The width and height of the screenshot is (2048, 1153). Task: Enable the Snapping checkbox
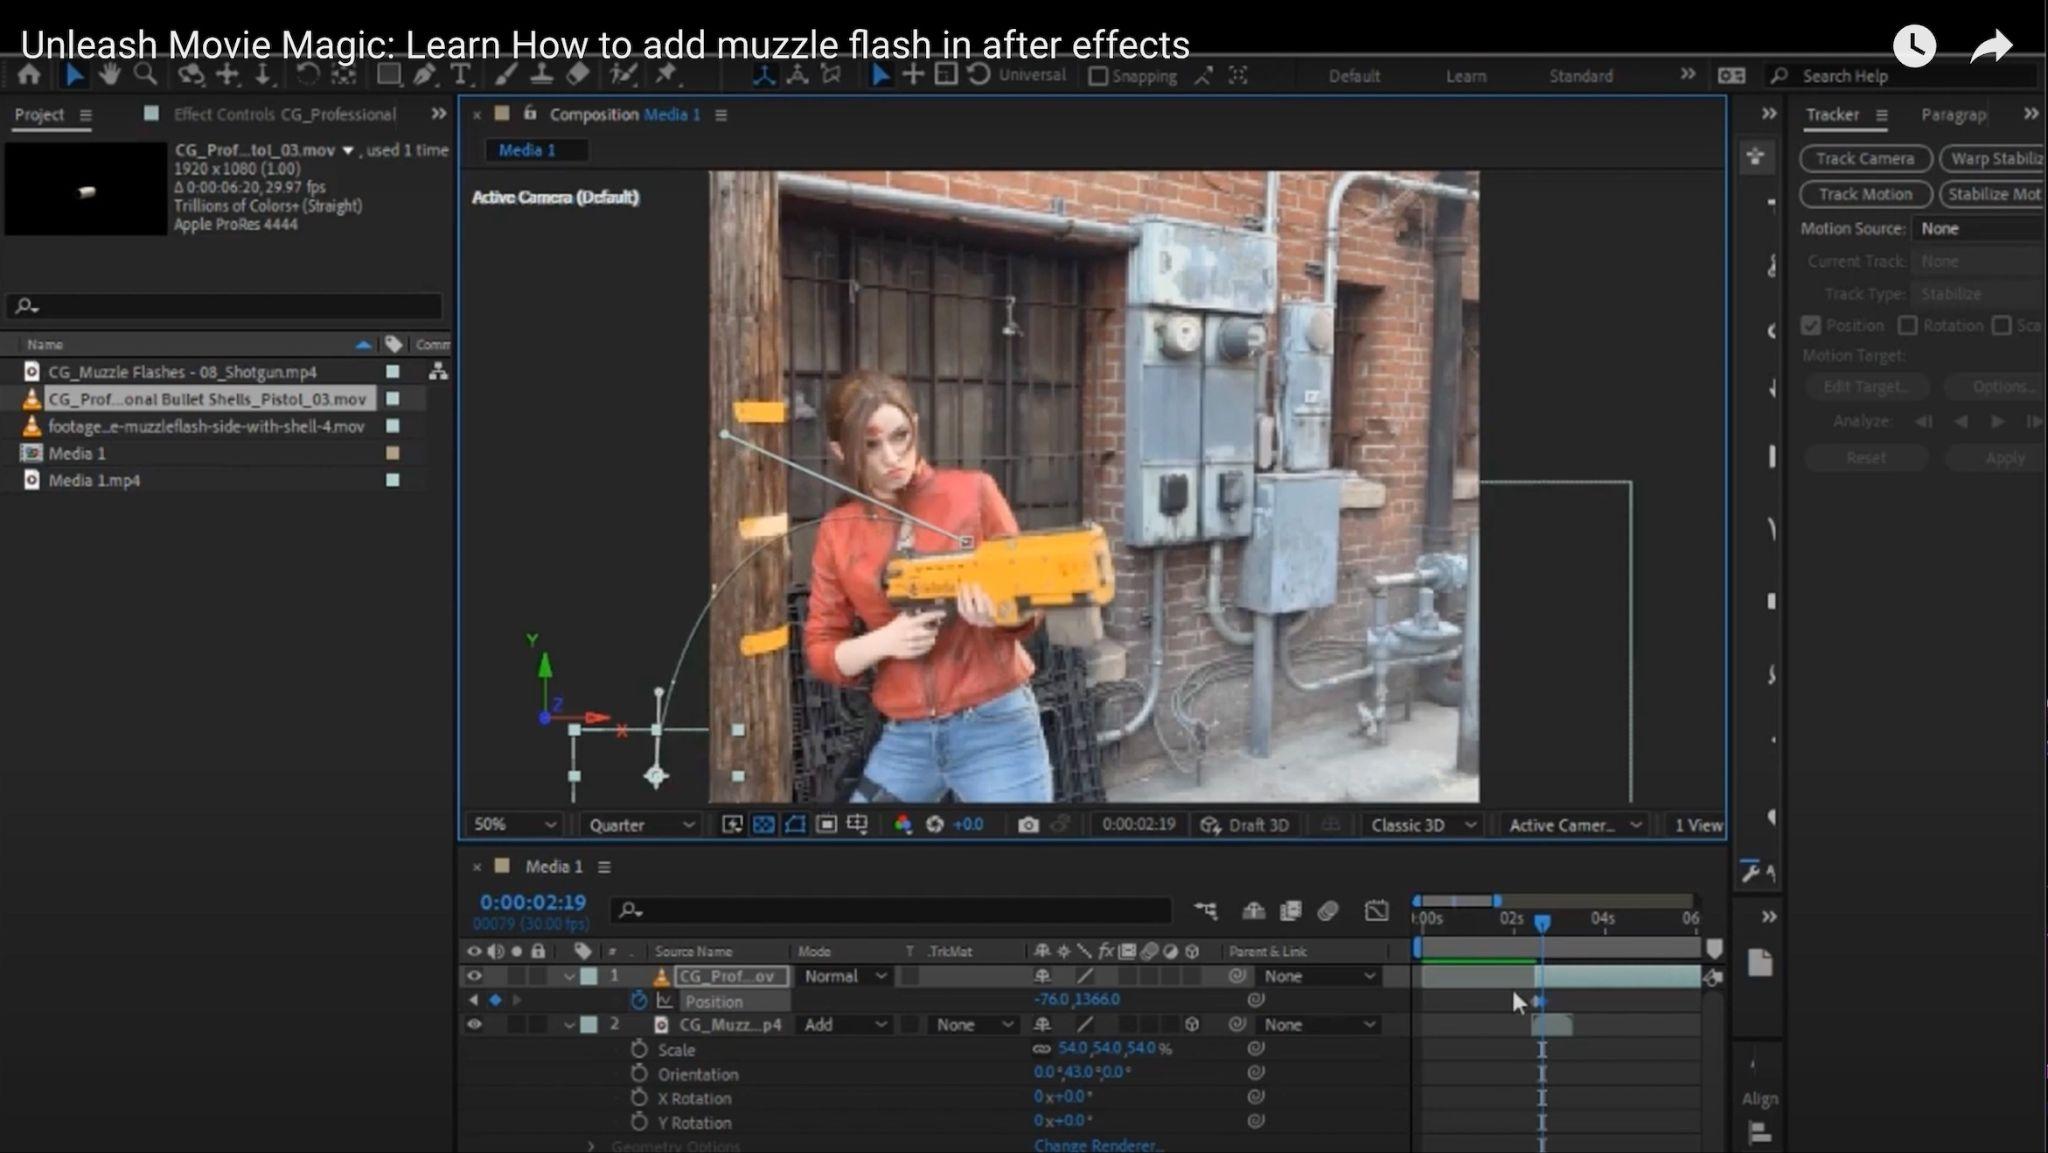[1098, 76]
